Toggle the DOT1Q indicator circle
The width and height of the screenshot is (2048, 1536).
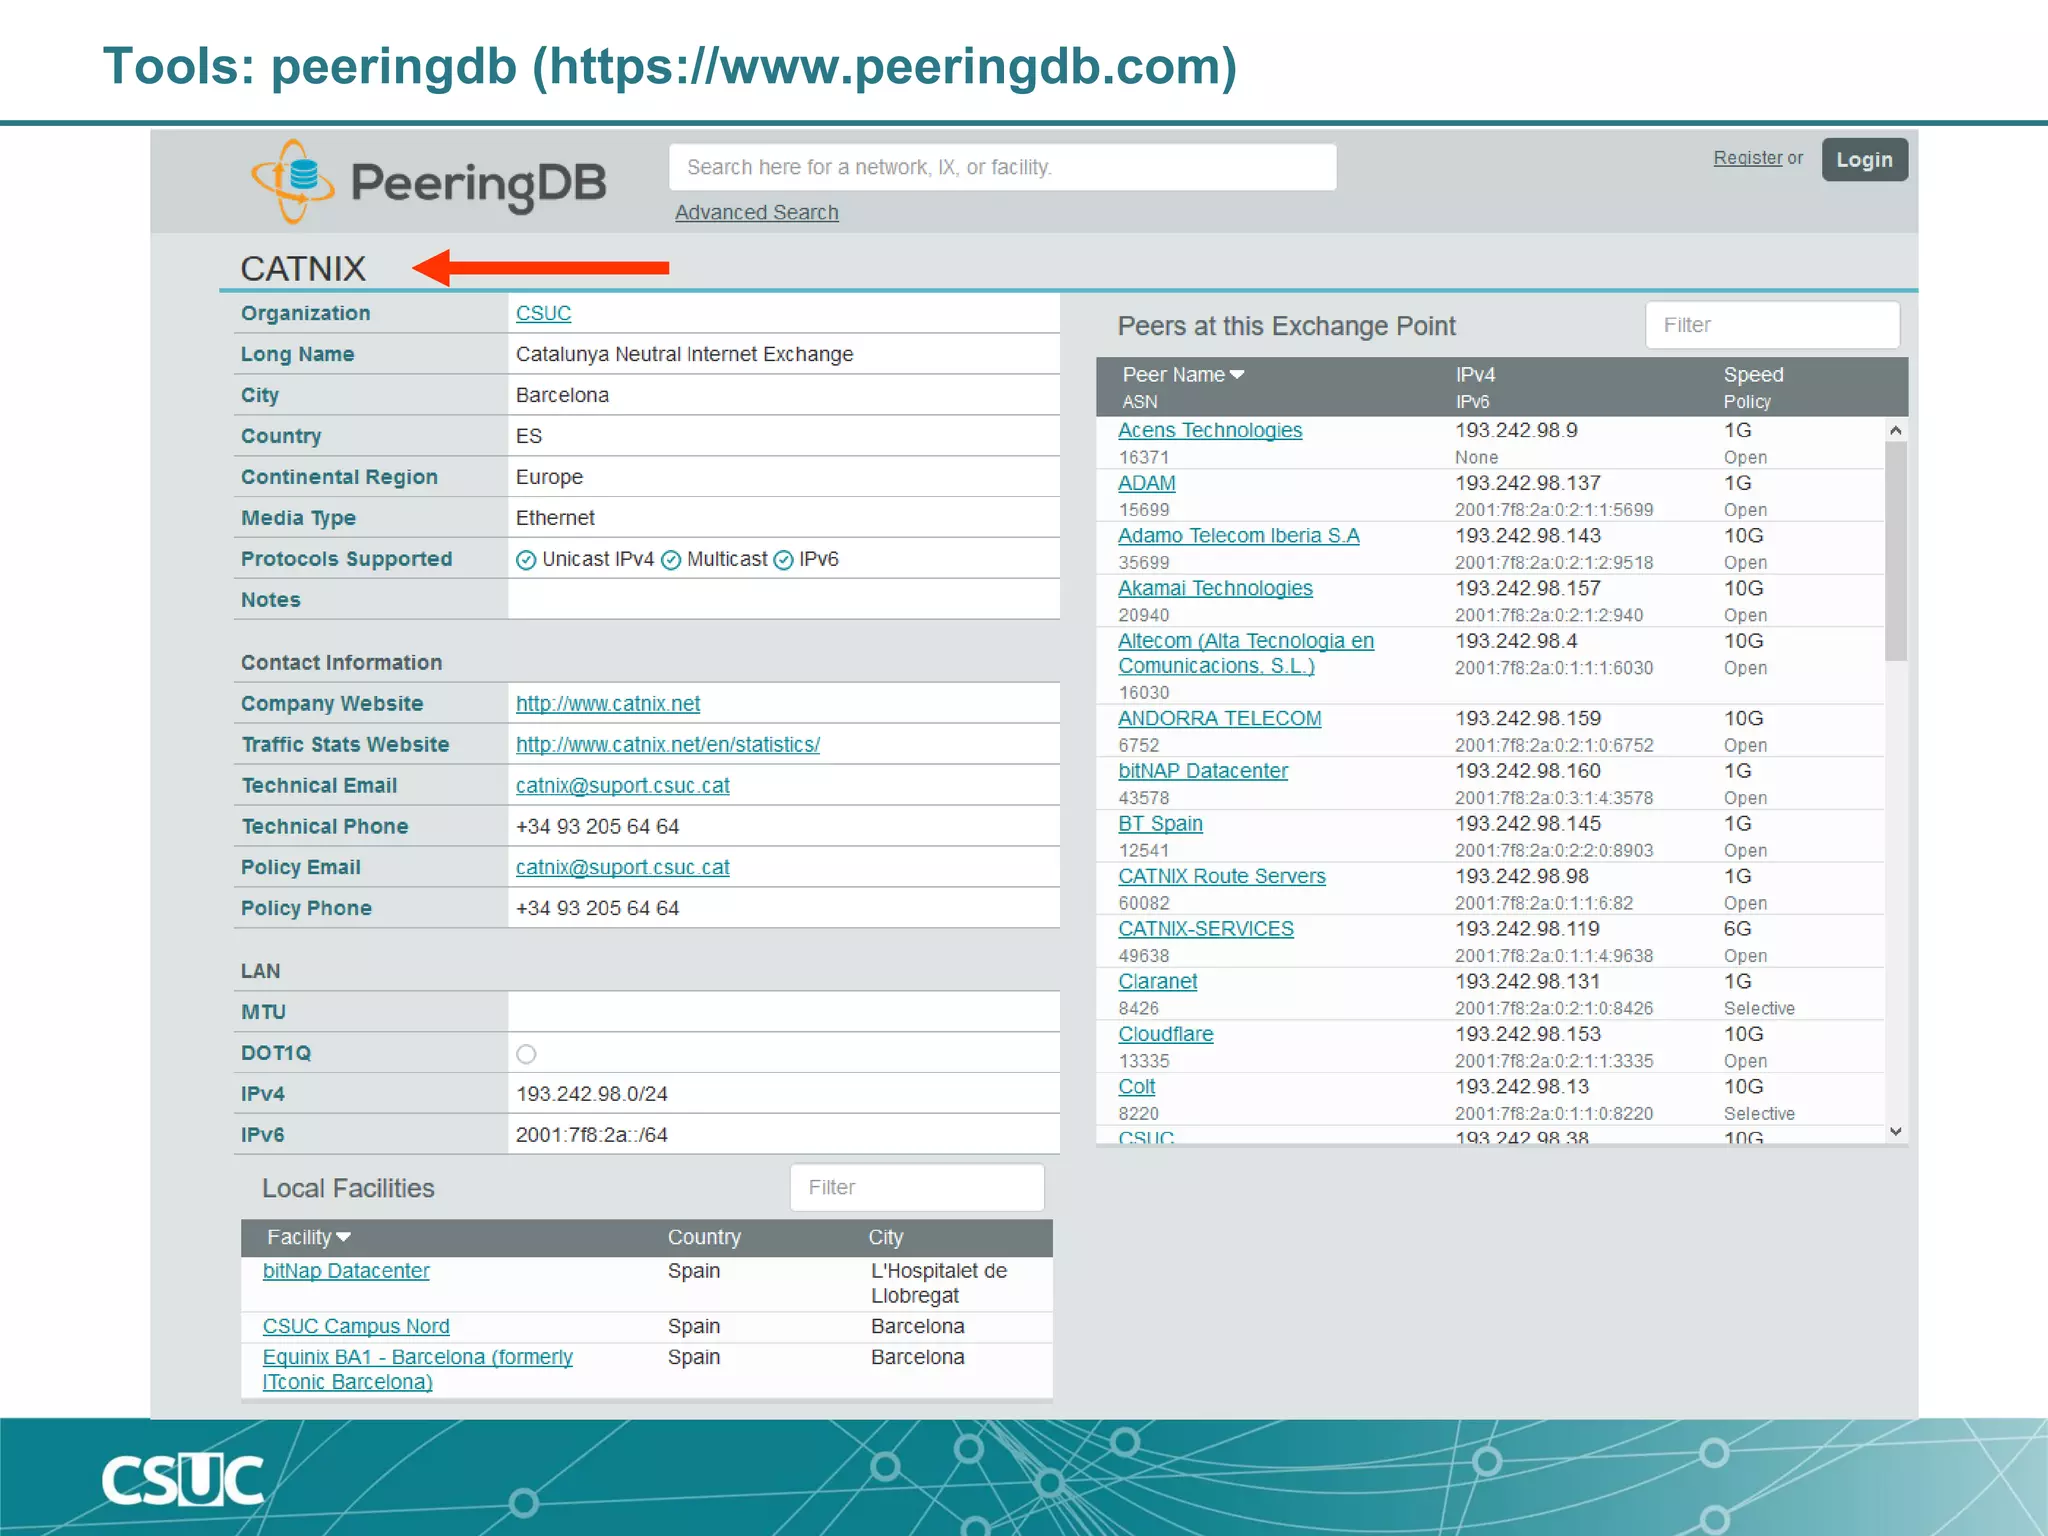coord(526,1054)
